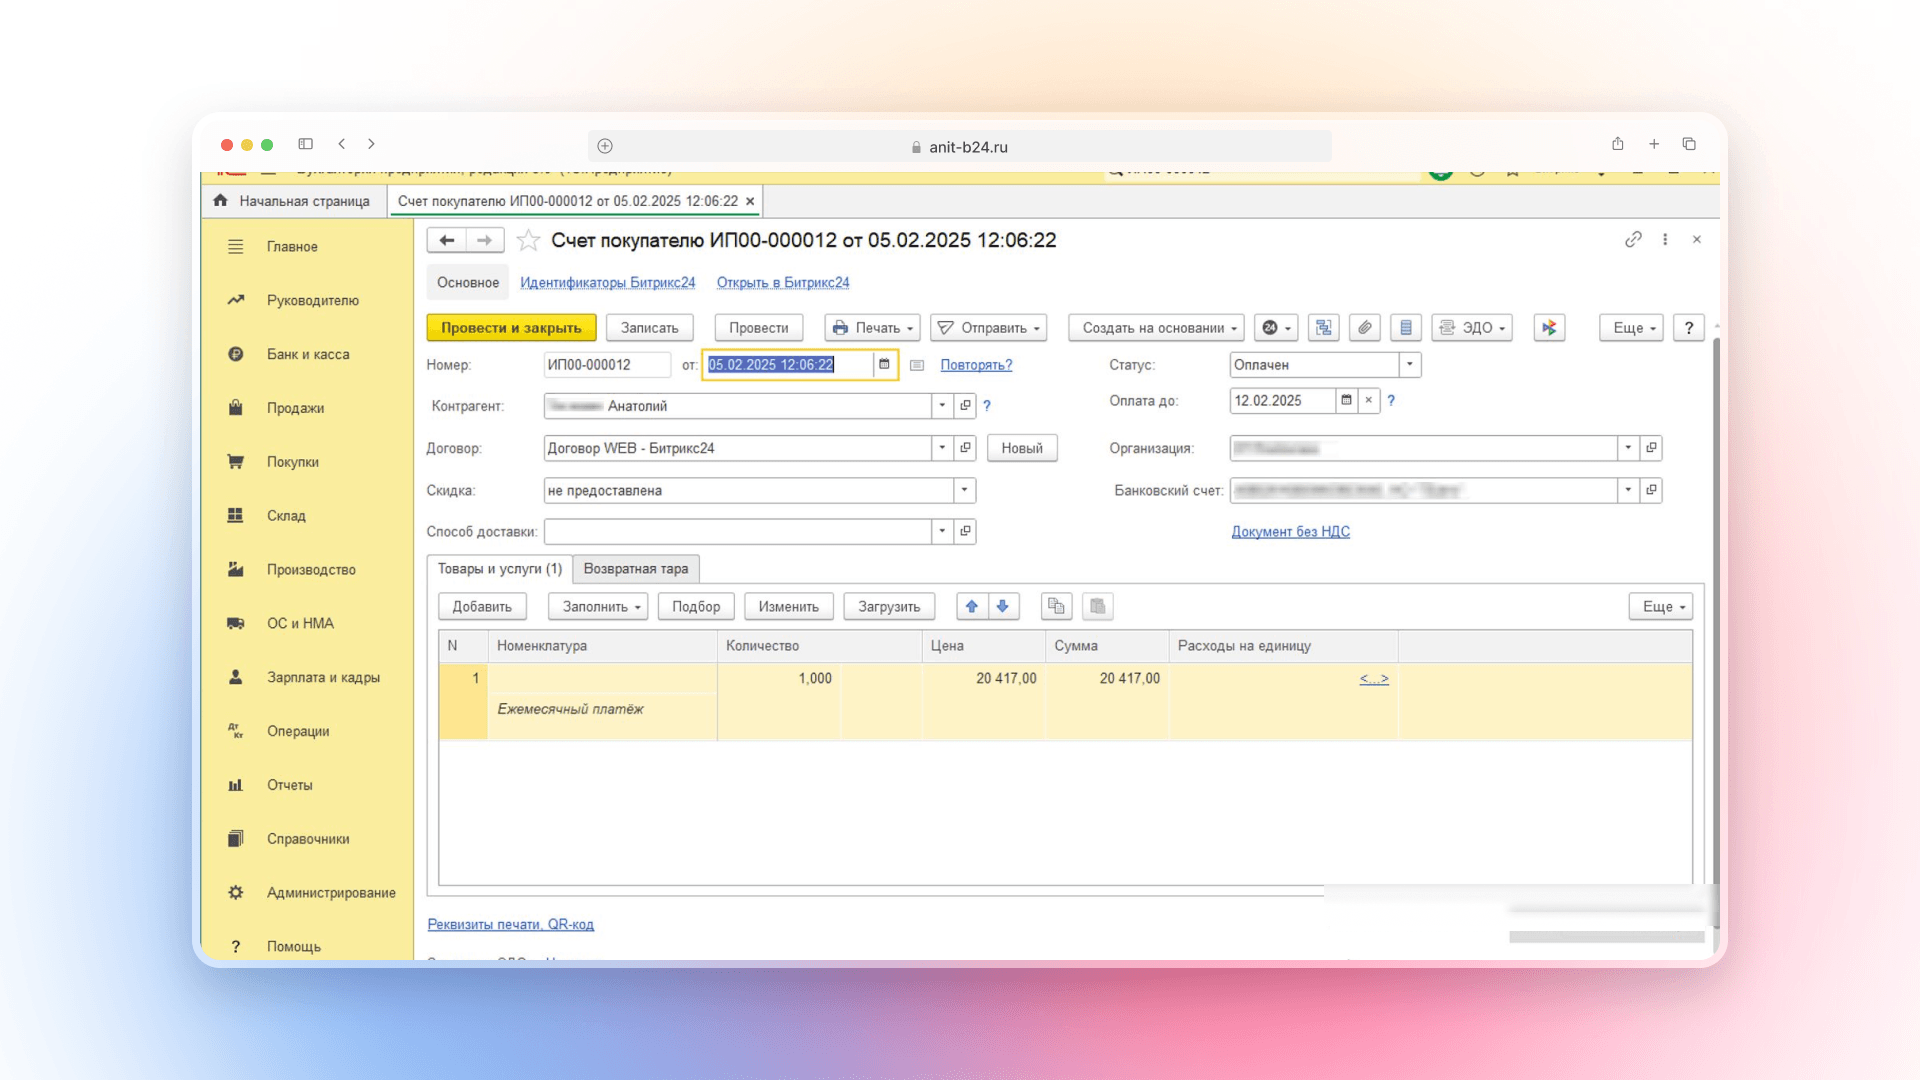Move table row down with arrow
This screenshot has width=1920, height=1080.
point(1003,606)
